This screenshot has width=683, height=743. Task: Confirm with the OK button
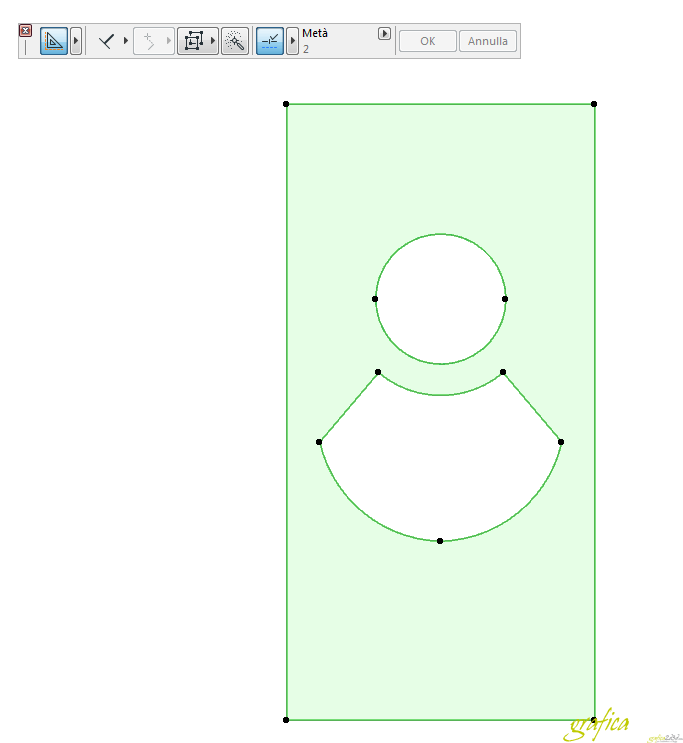428,41
